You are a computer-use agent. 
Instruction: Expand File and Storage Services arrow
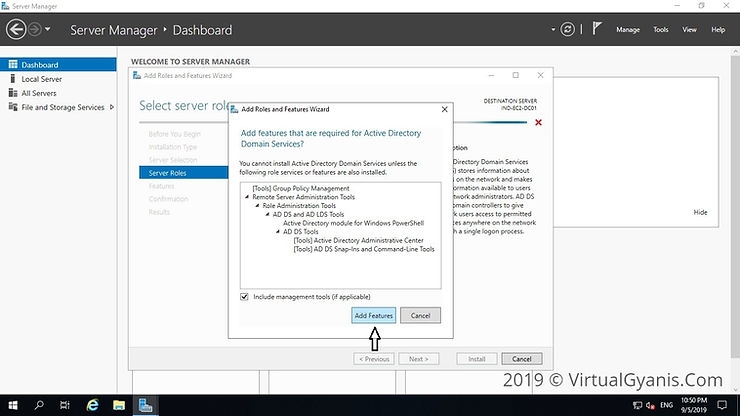tap(113, 107)
